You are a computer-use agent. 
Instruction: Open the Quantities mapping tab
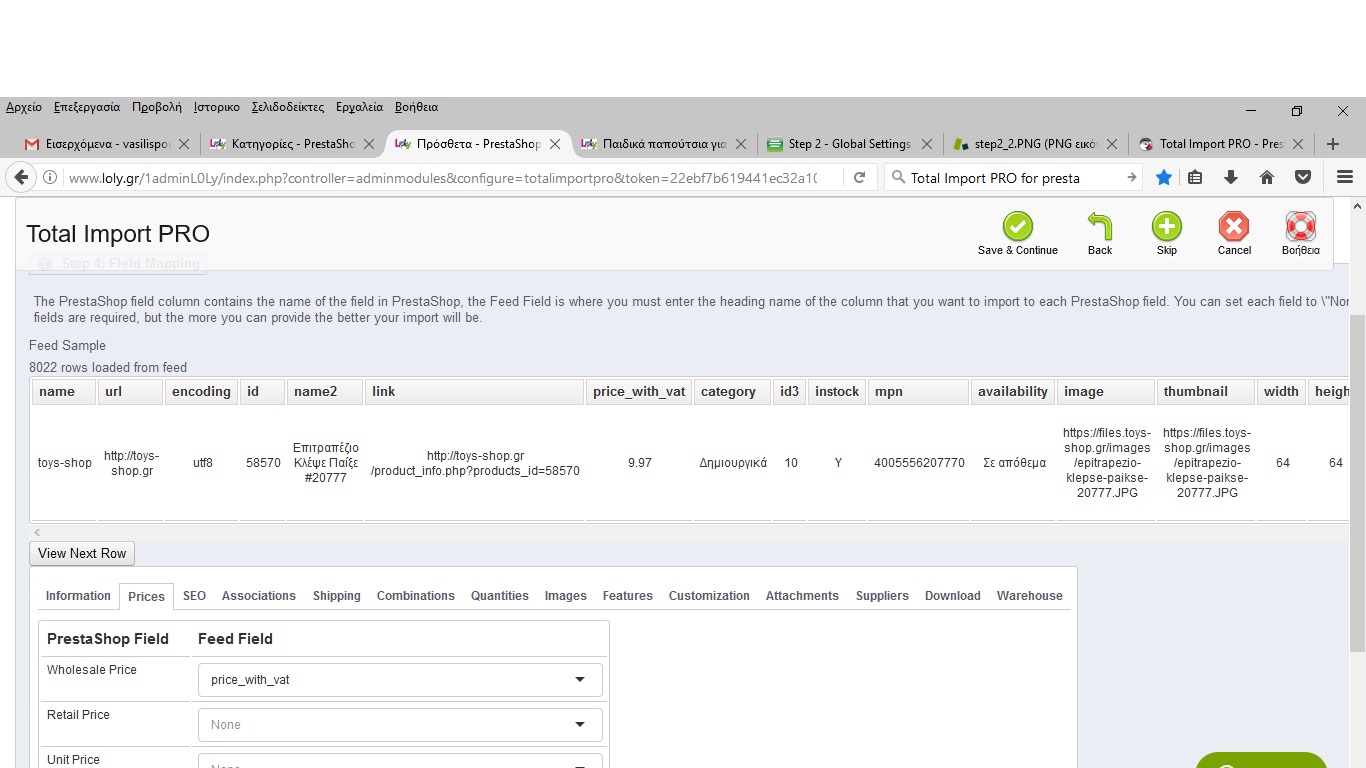[500, 596]
